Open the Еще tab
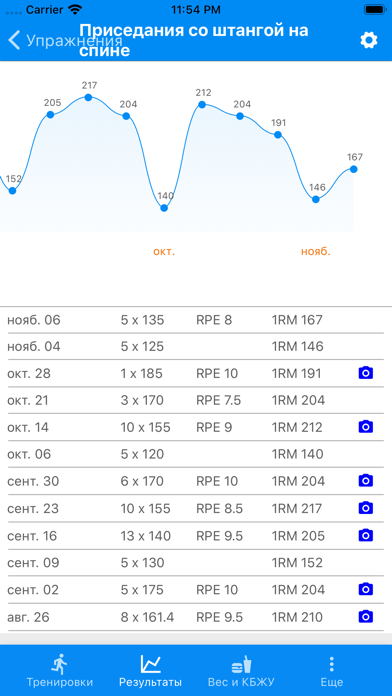This screenshot has width=392, height=696. point(332,671)
